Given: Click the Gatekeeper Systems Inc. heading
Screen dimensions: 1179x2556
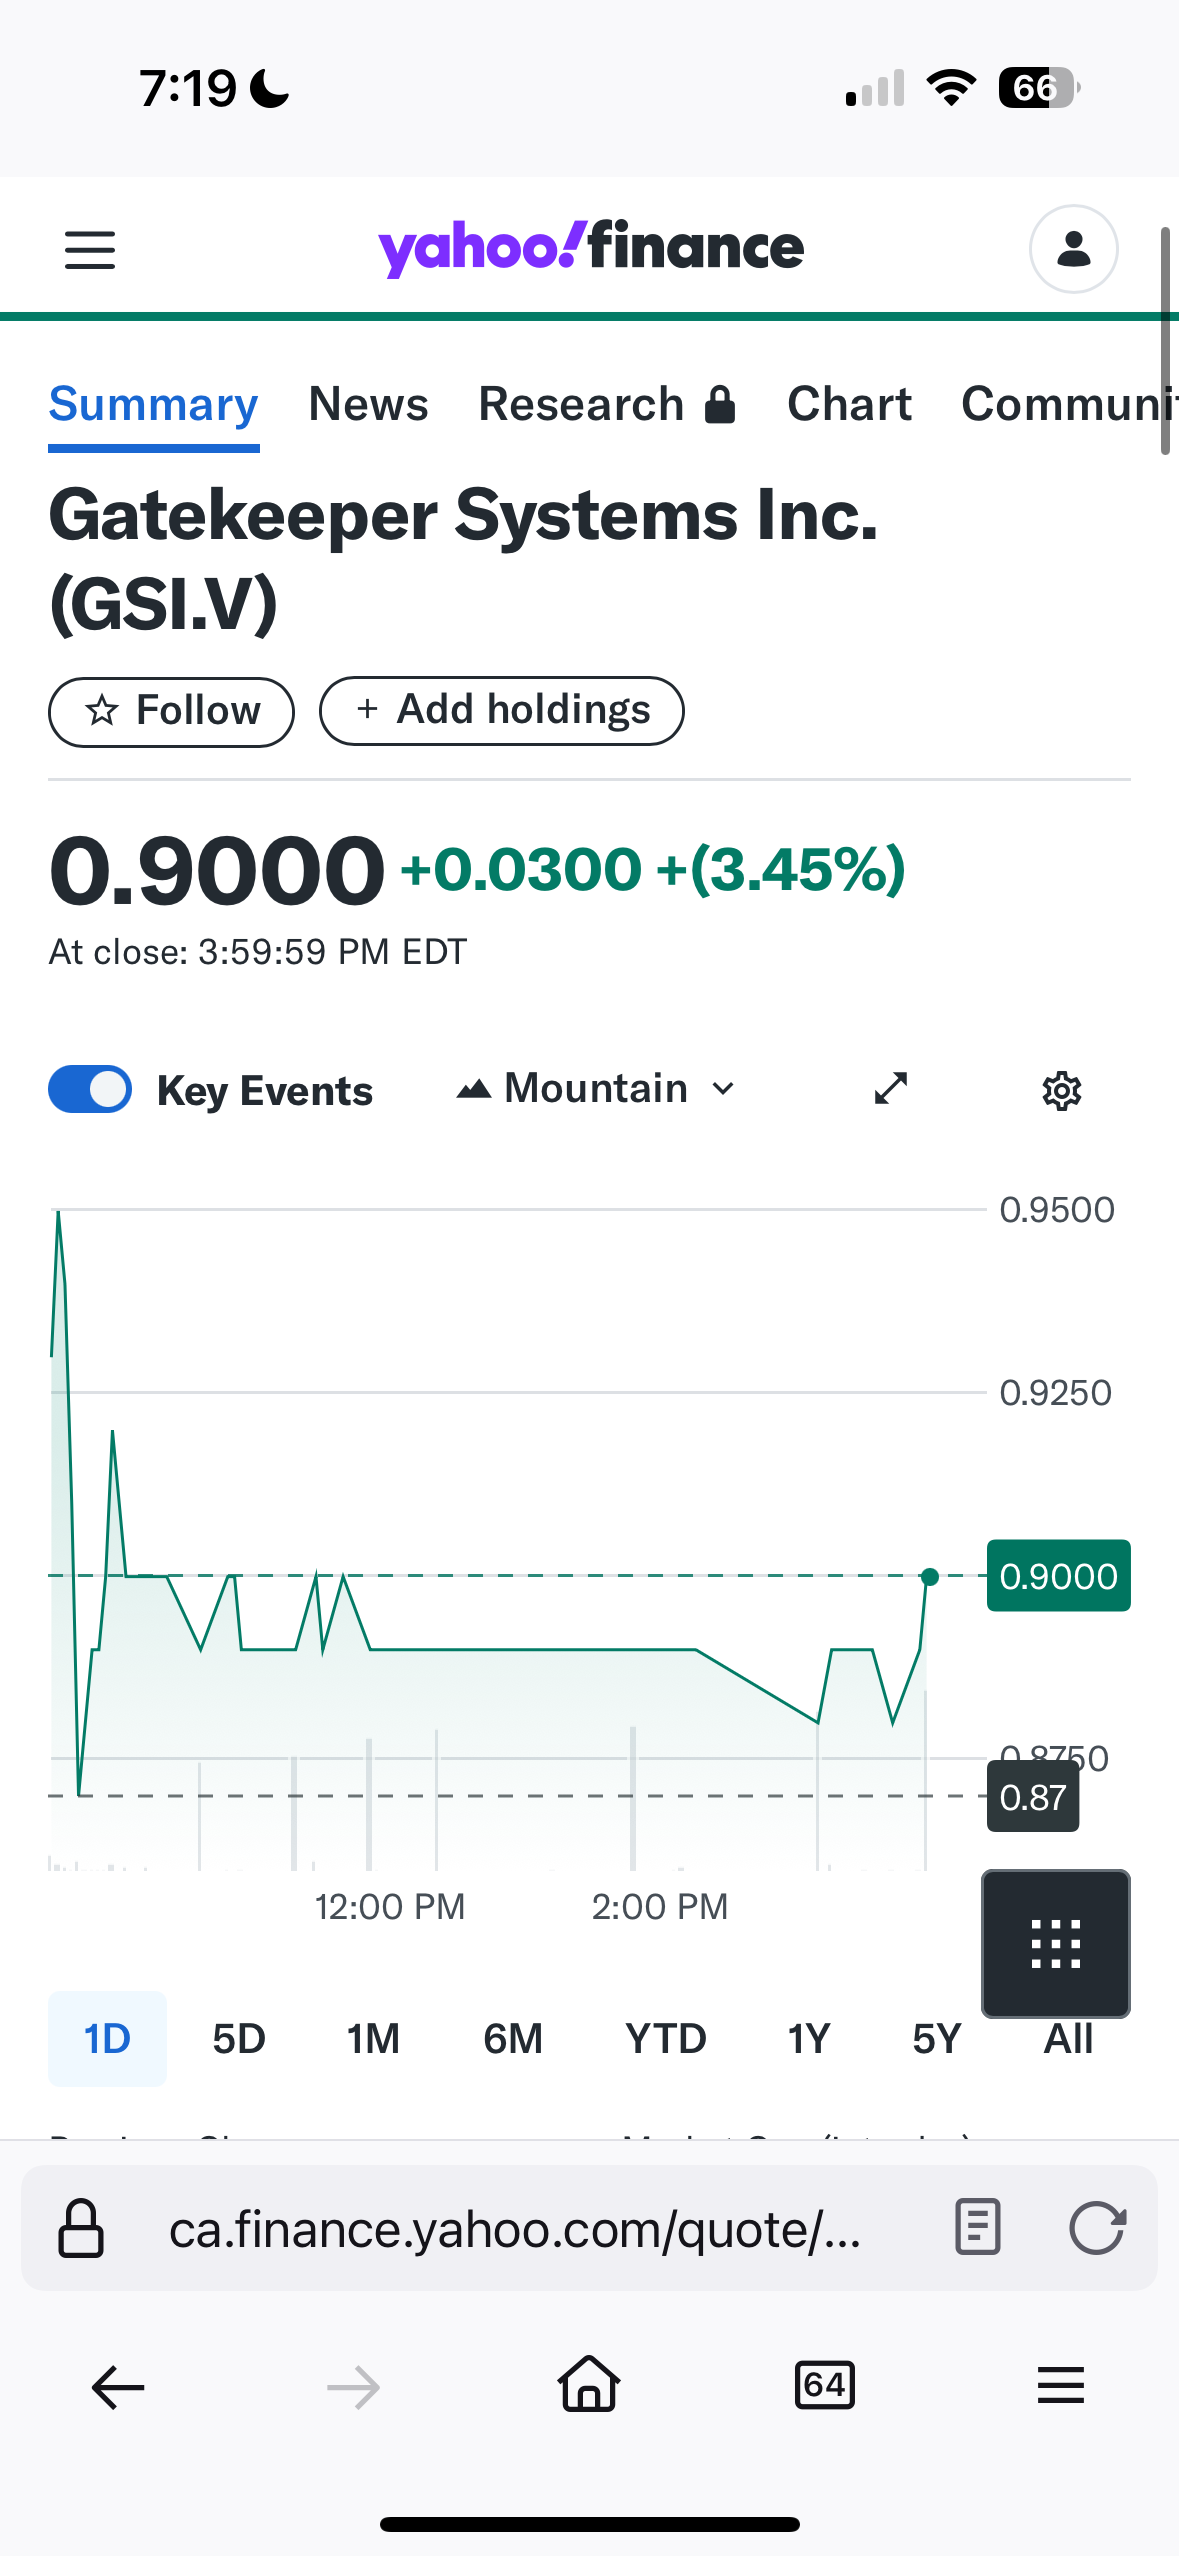Looking at the screenshot, I should click(463, 559).
